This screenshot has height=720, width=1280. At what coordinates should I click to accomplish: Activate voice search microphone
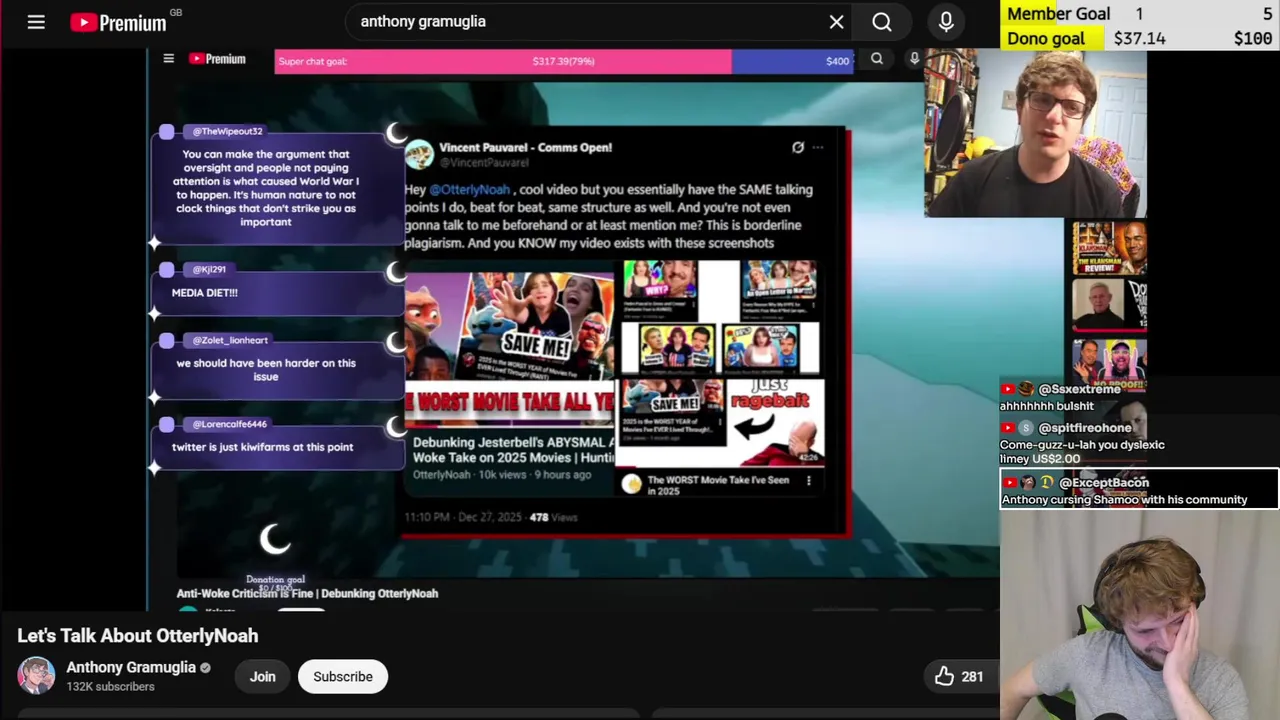pyautogui.click(x=946, y=21)
